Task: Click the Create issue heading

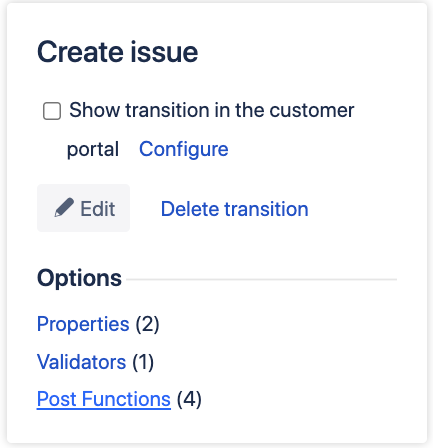Action: [118, 52]
